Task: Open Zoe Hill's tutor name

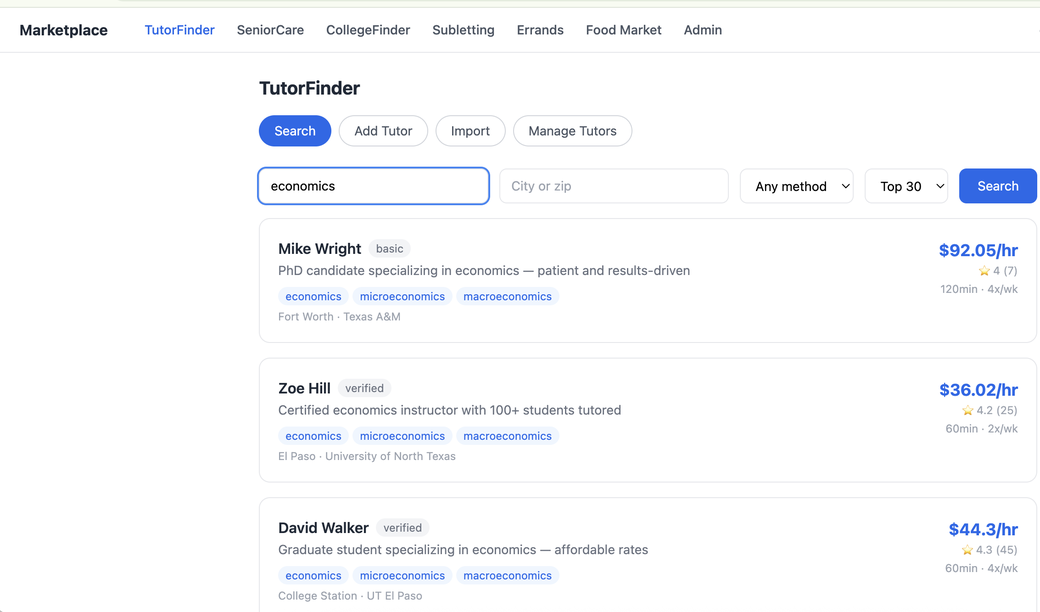Action: [x=304, y=388]
